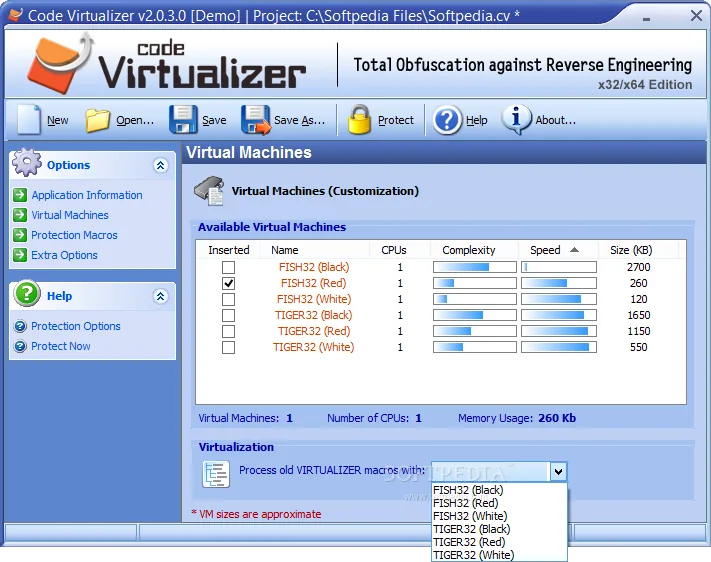
Task: Click help icon beside Protection Options
Action: click(x=20, y=326)
